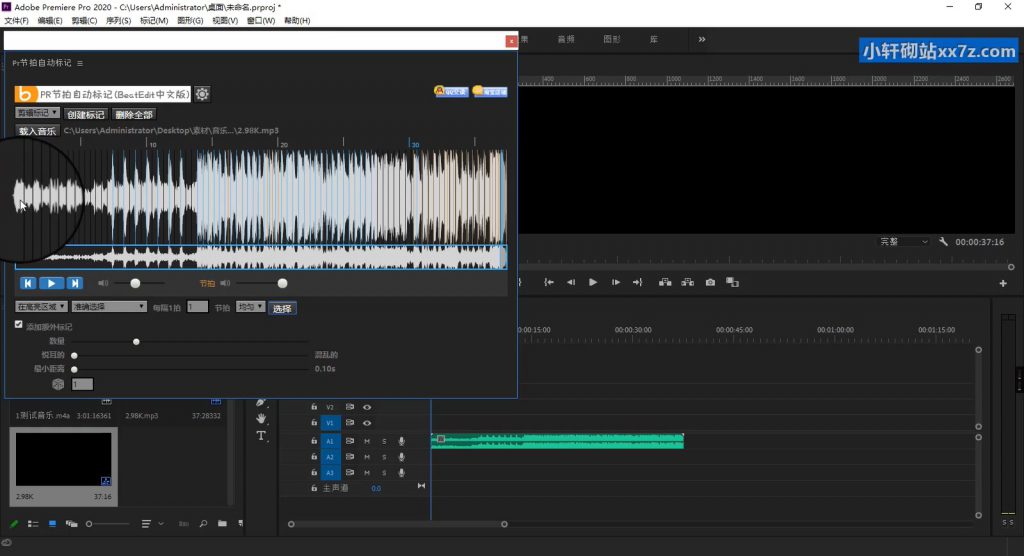Screen dimensions: 1024x556
Task: Go to Out point in Program monitor
Action: [x=637, y=282]
